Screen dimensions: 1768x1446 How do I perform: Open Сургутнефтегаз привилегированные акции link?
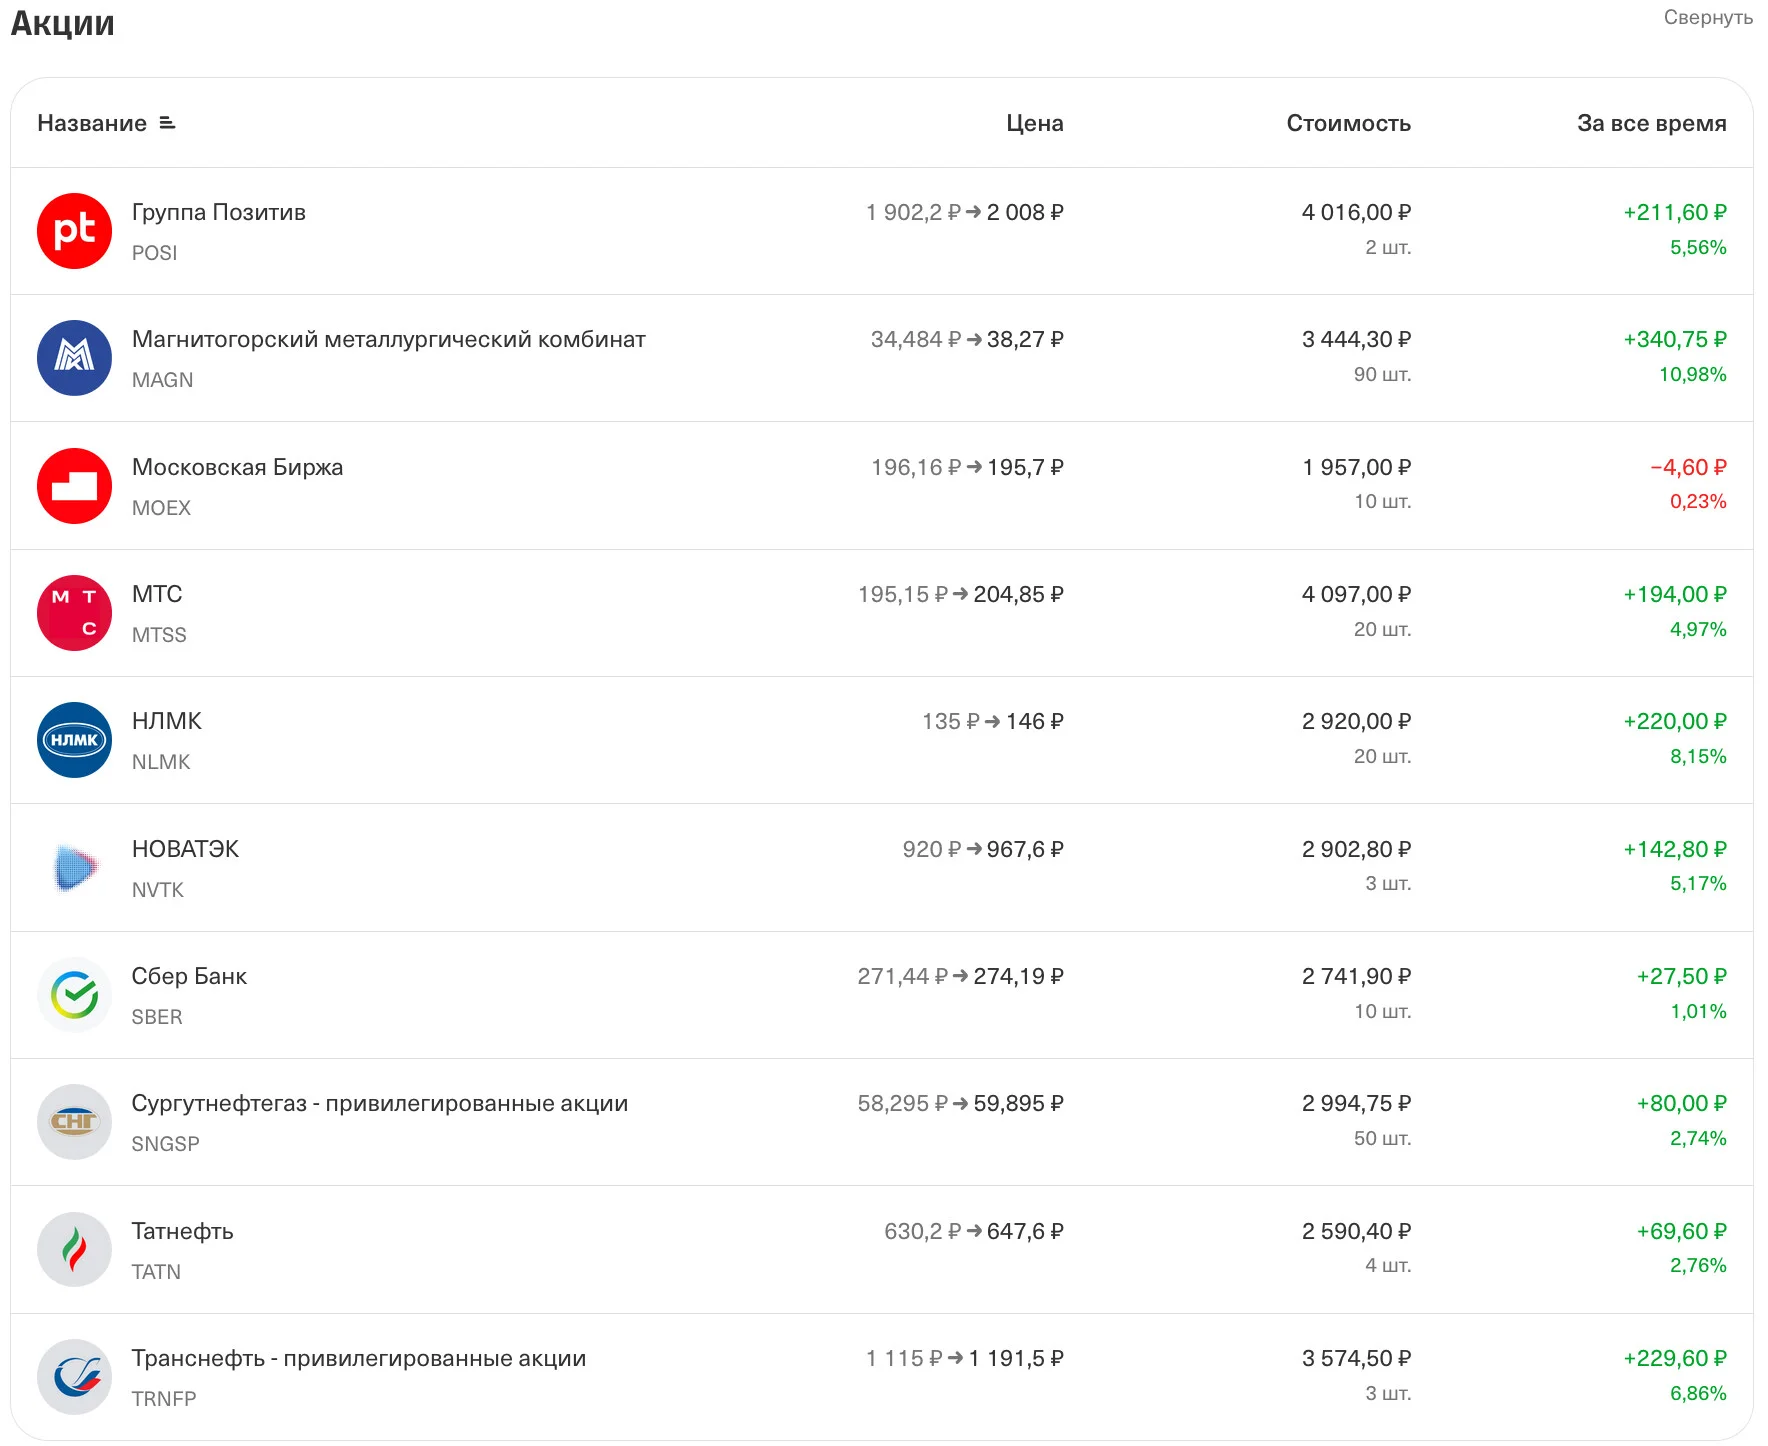click(x=380, y=1103)
